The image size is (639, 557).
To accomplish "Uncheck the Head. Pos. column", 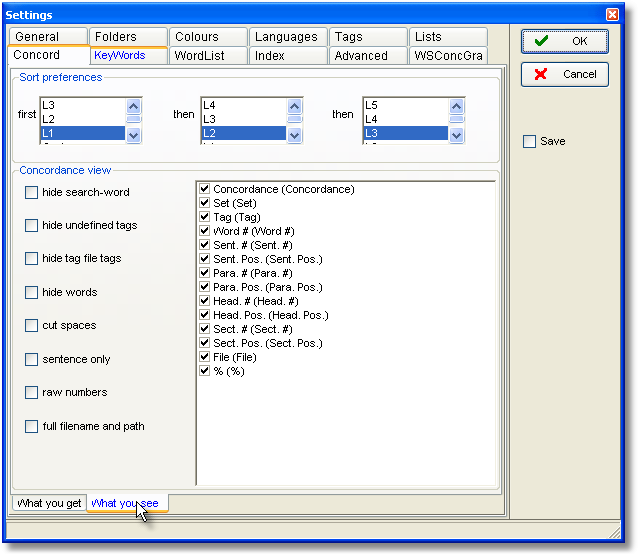I will [x=205, y=315].
